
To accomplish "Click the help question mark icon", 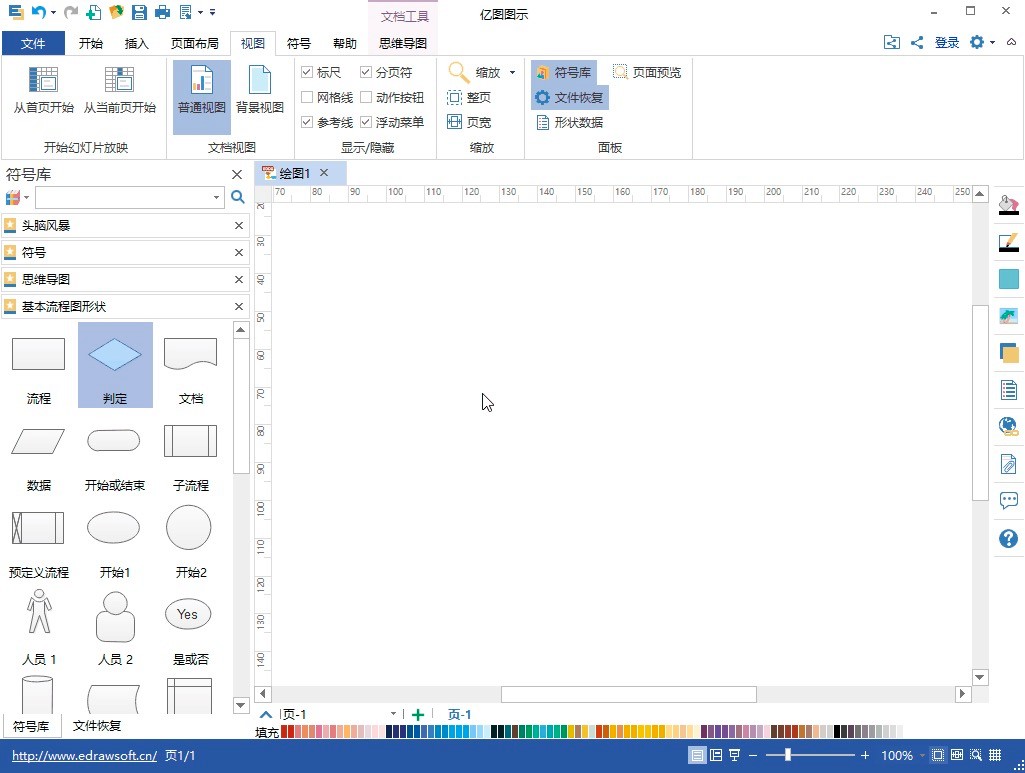I will pyautogui.click(x=1008, y=539).
